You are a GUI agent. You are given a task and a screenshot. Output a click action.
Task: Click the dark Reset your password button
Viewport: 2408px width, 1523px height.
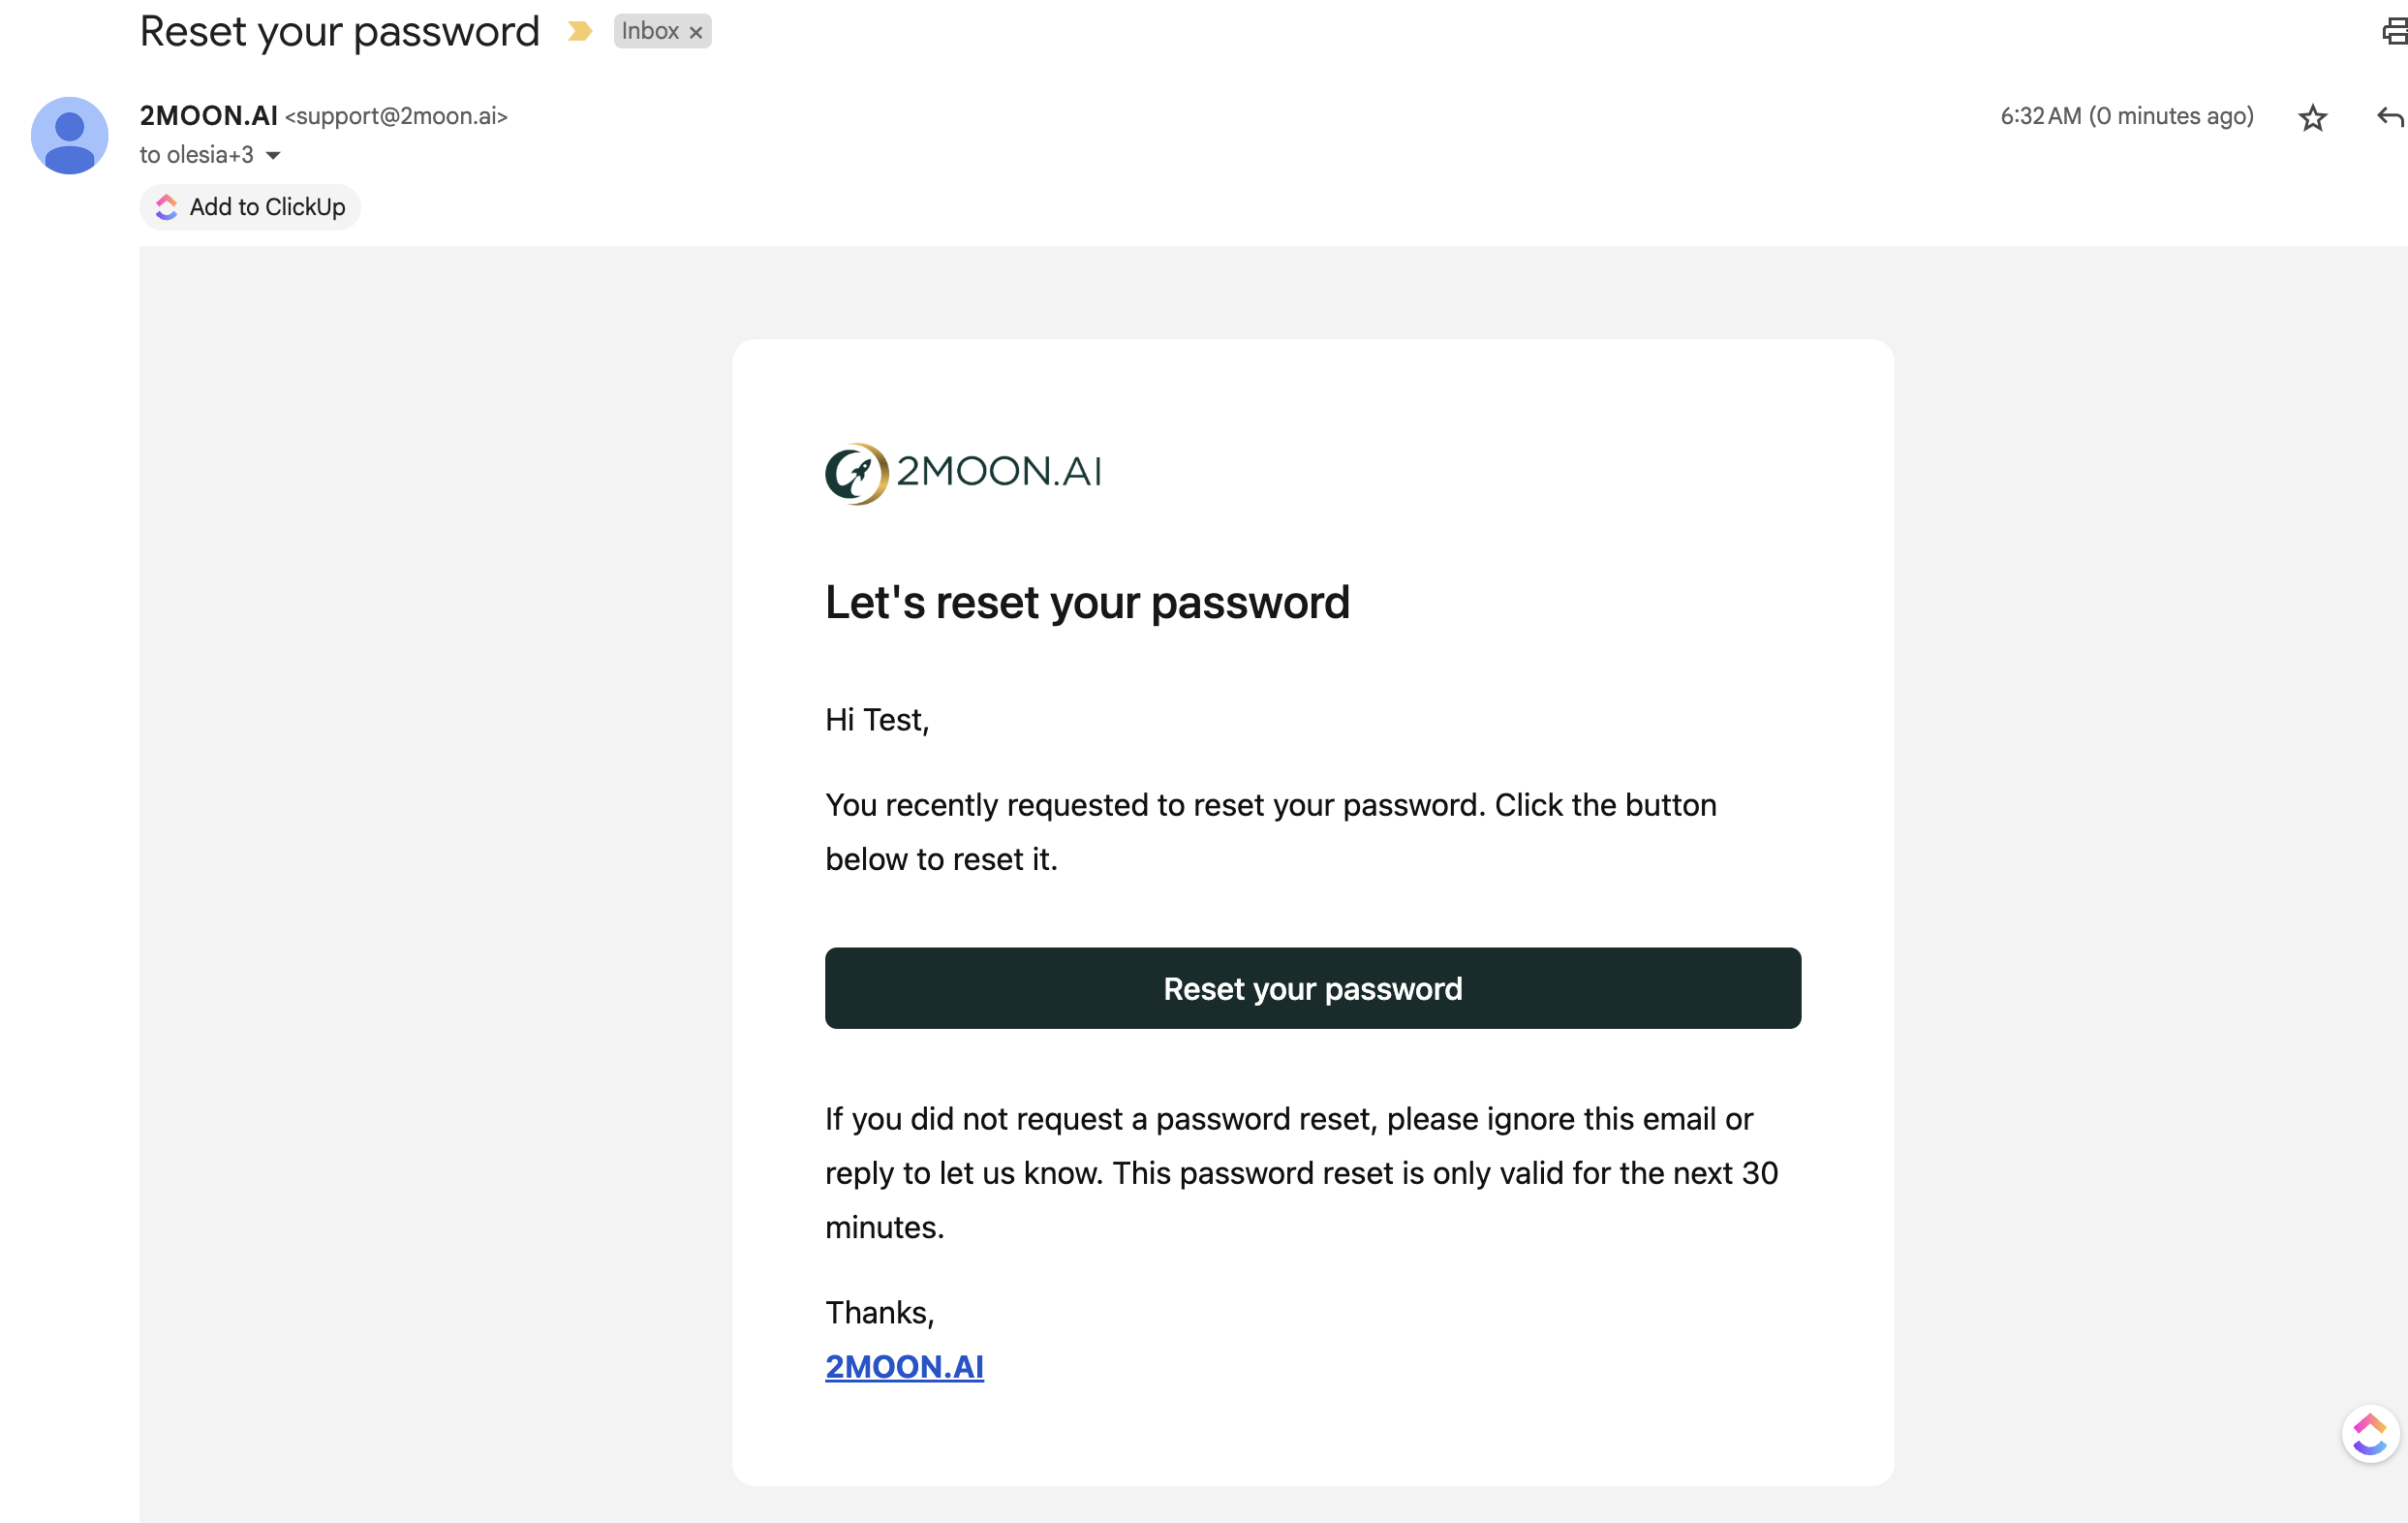click(1312, 988)
